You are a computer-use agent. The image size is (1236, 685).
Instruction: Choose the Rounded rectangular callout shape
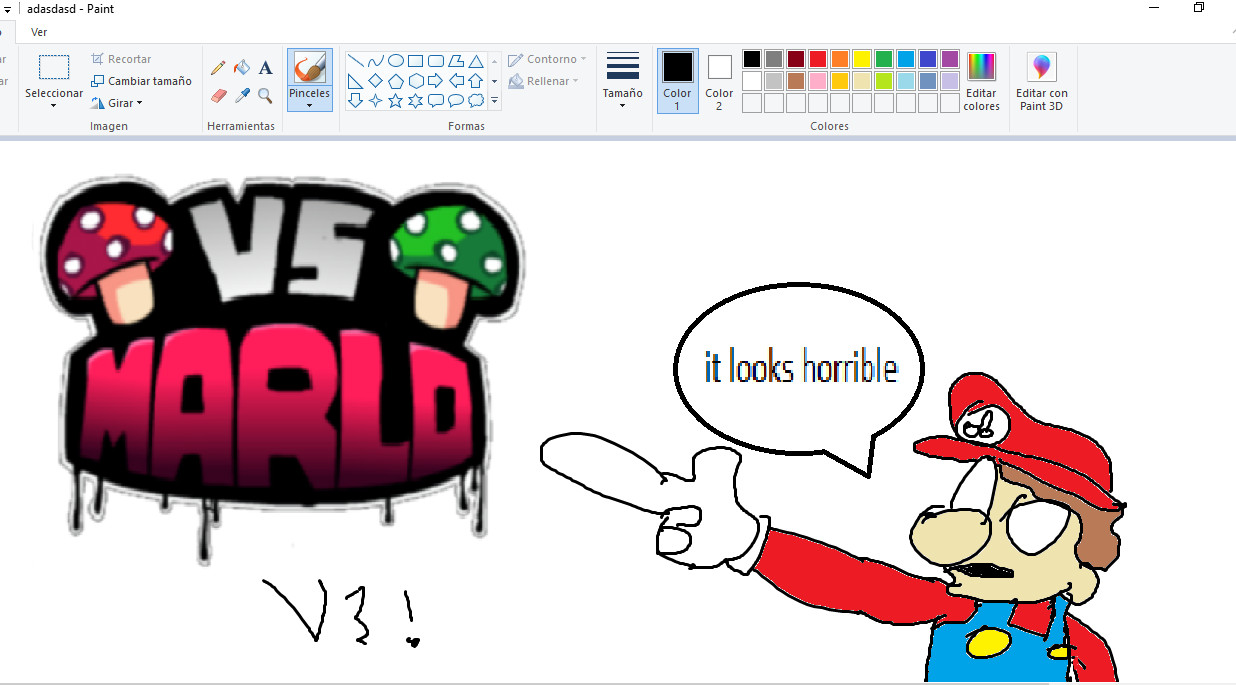point(435,100)
